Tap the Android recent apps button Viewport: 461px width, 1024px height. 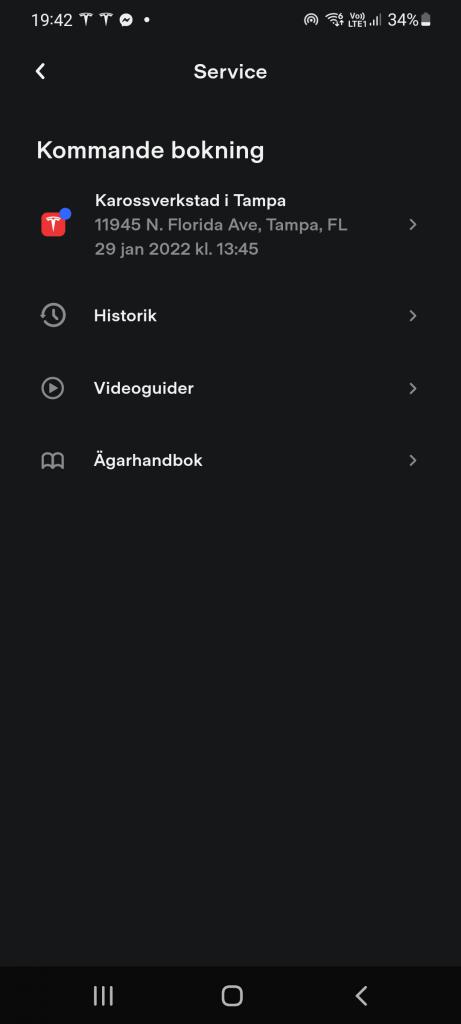103,995
